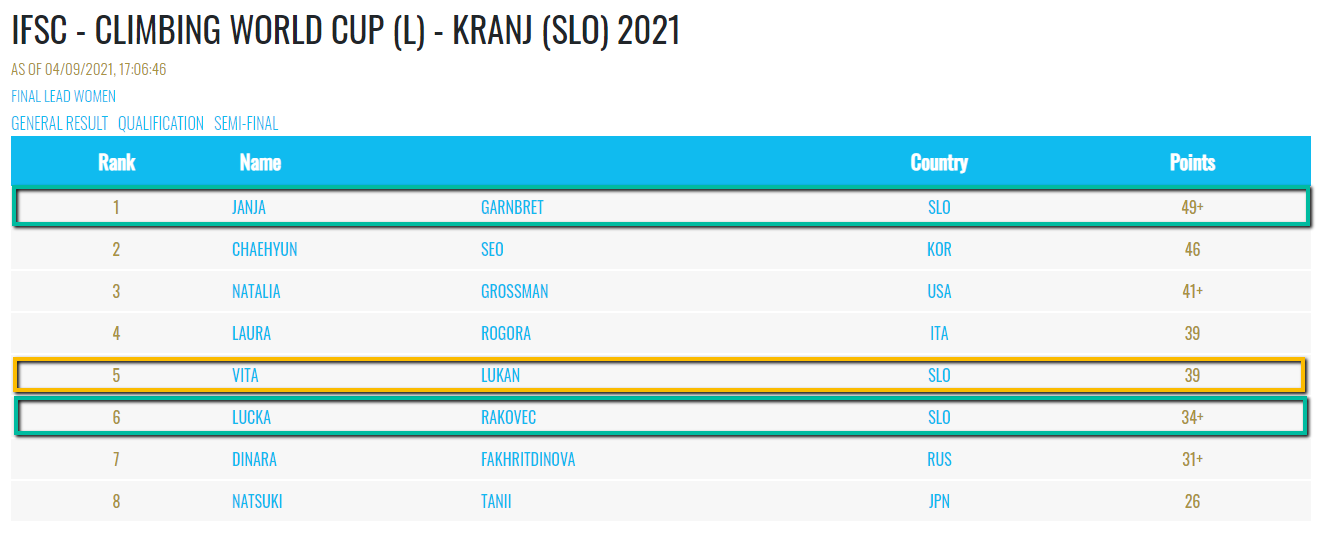
Task: Click the JPN country code
Action: pyautogui.click(x=939, y=502)
